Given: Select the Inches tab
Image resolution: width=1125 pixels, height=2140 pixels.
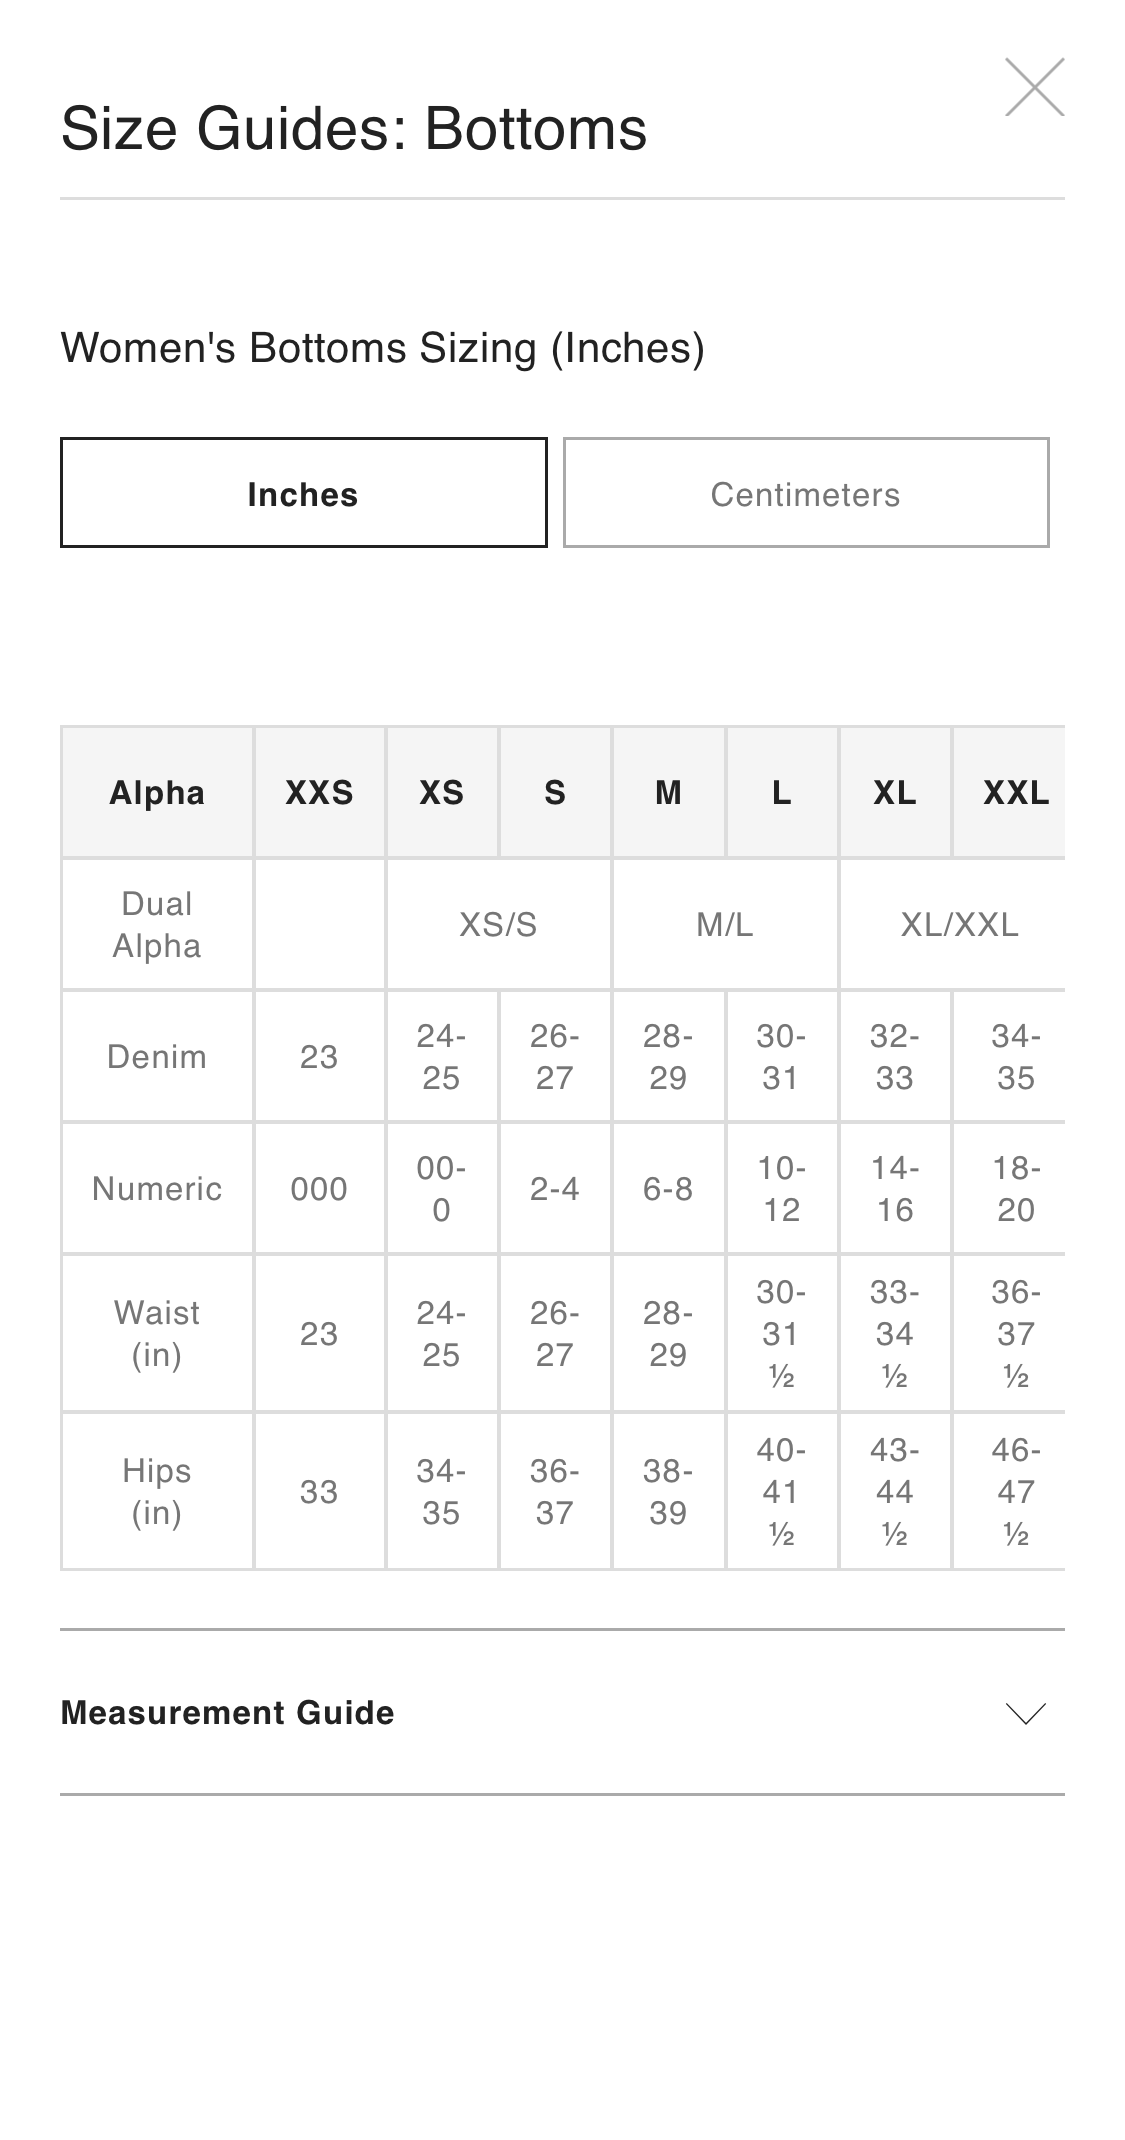Looking at the screenshot, I should pos(303,492).
